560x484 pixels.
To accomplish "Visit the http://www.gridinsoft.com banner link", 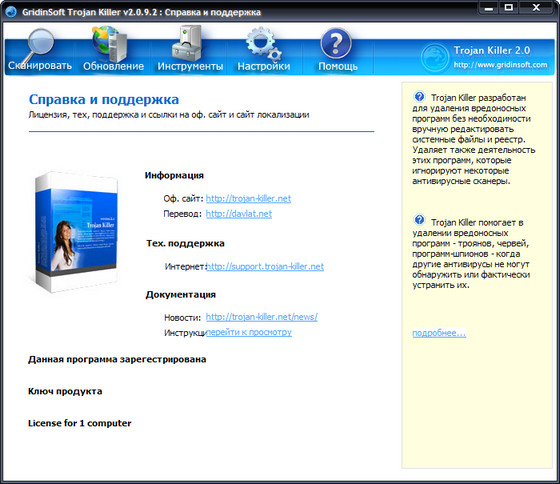I will click(500, 65).
